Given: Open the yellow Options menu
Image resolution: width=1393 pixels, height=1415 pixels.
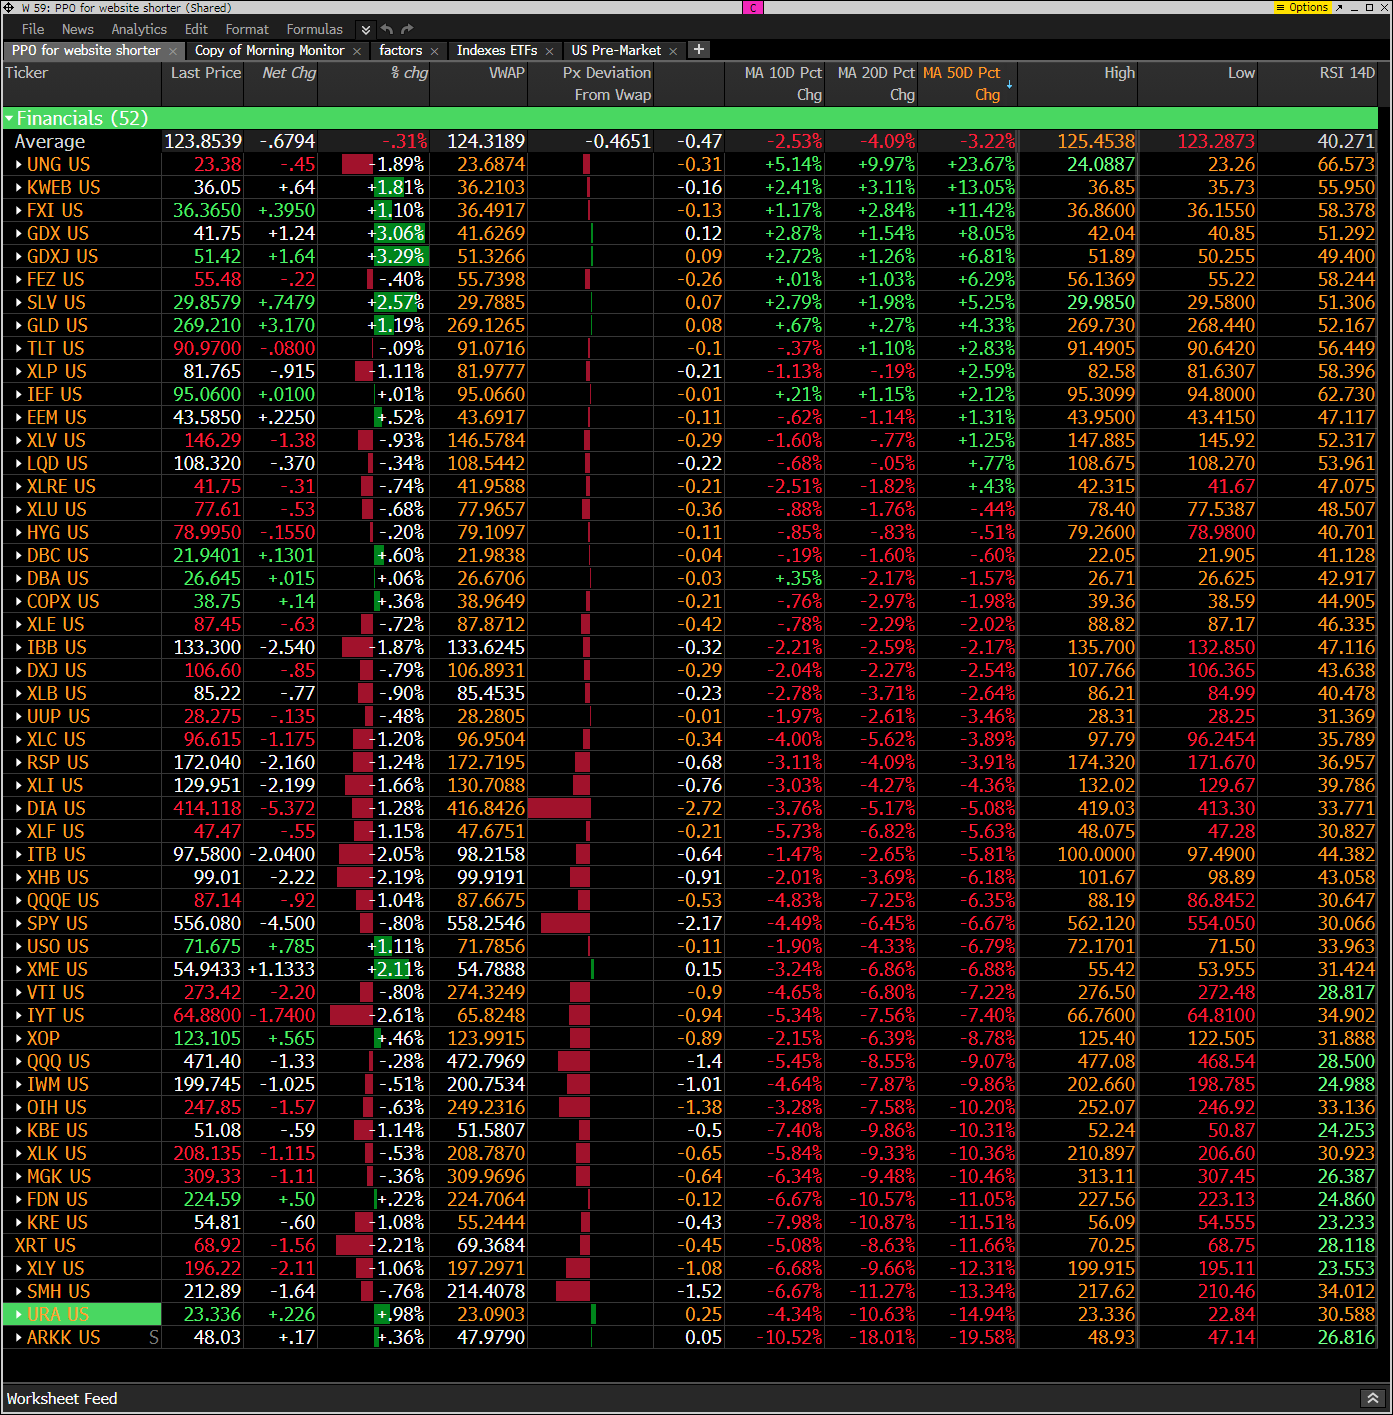Looking at the screenshot, I should [1301, 7].
